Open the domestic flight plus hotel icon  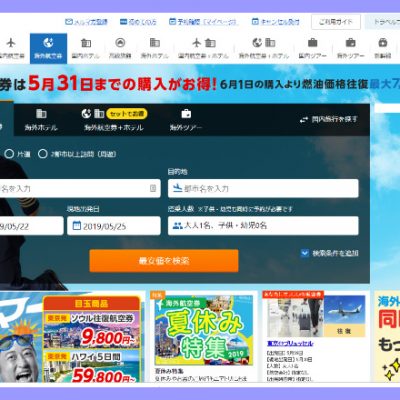point(204,43)
